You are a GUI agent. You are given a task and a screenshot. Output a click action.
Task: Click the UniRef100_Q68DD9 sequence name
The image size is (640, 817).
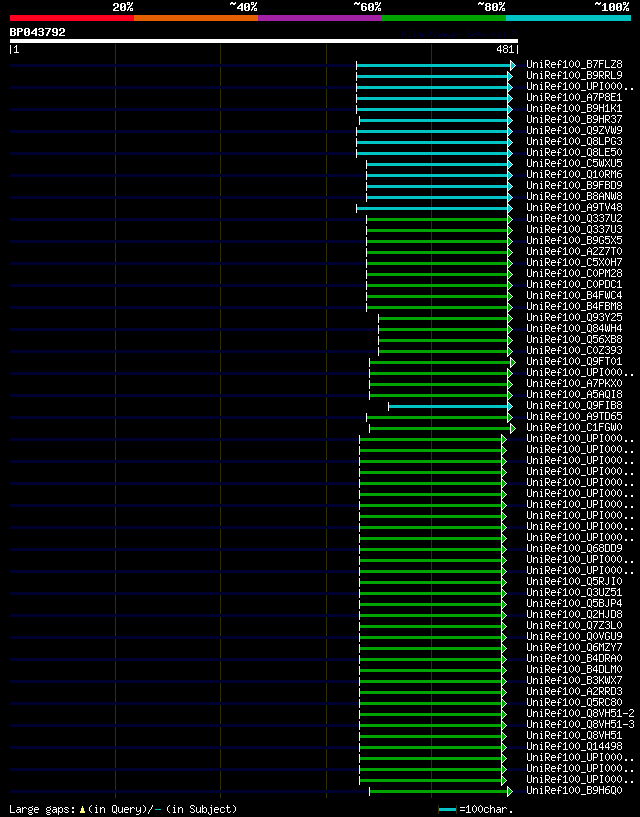pos(574,548)
